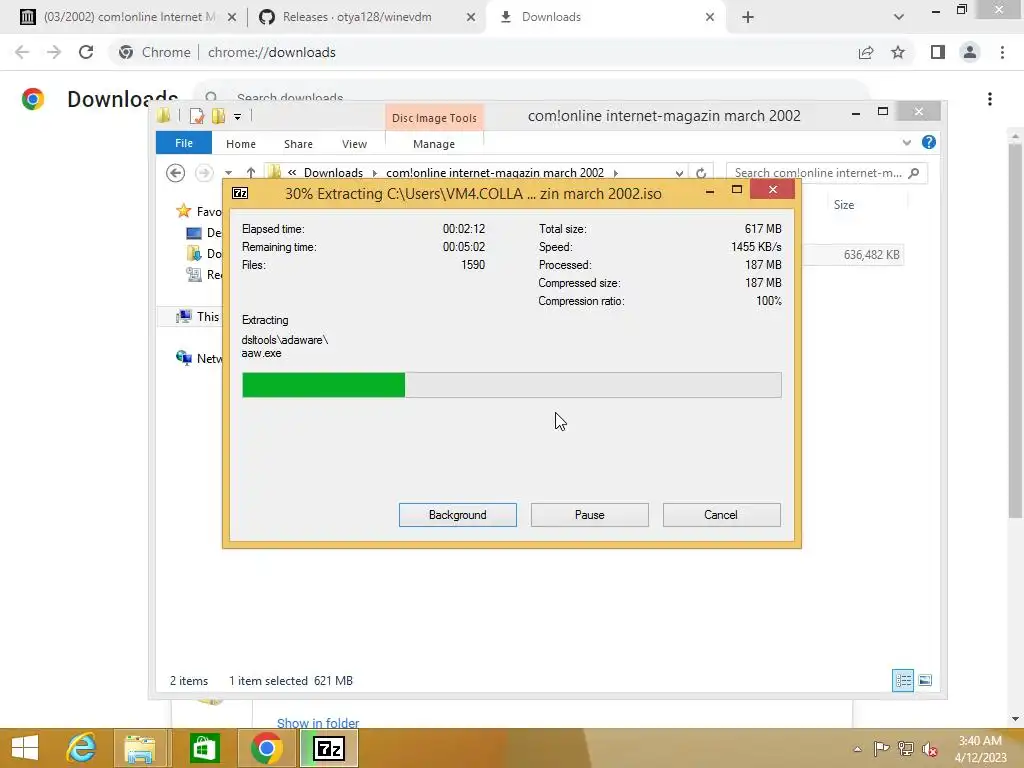This screenshot has height=768, width=1024.
Task: Click the Properties quick access icon
Action: (x=196, y=116)
